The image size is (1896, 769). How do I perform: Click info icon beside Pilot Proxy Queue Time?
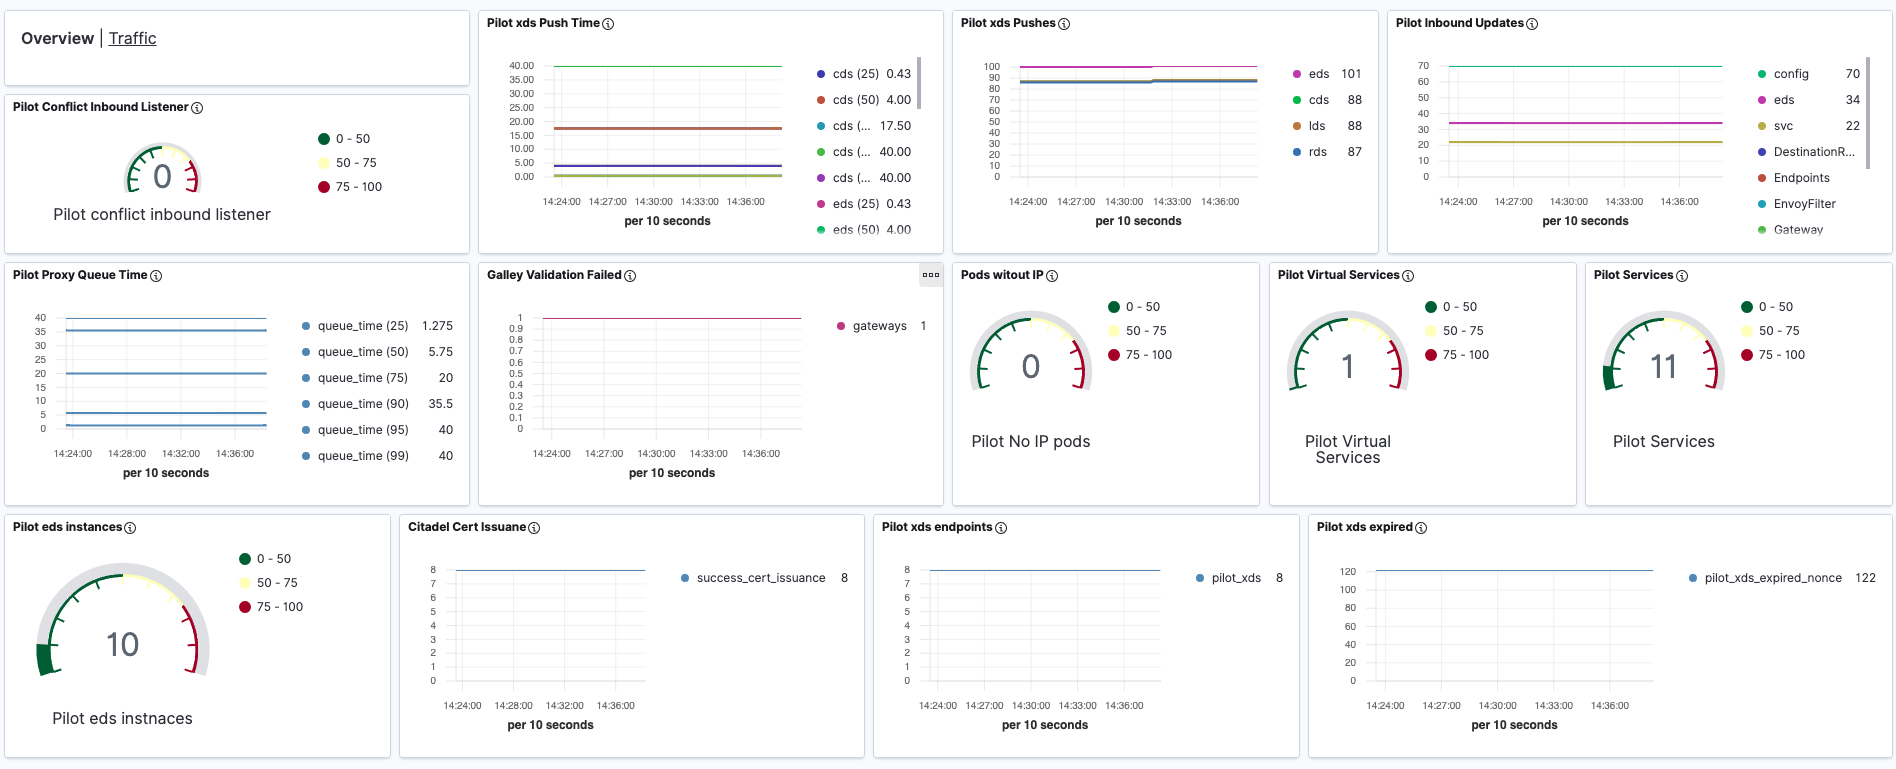[x=156, y=276]
